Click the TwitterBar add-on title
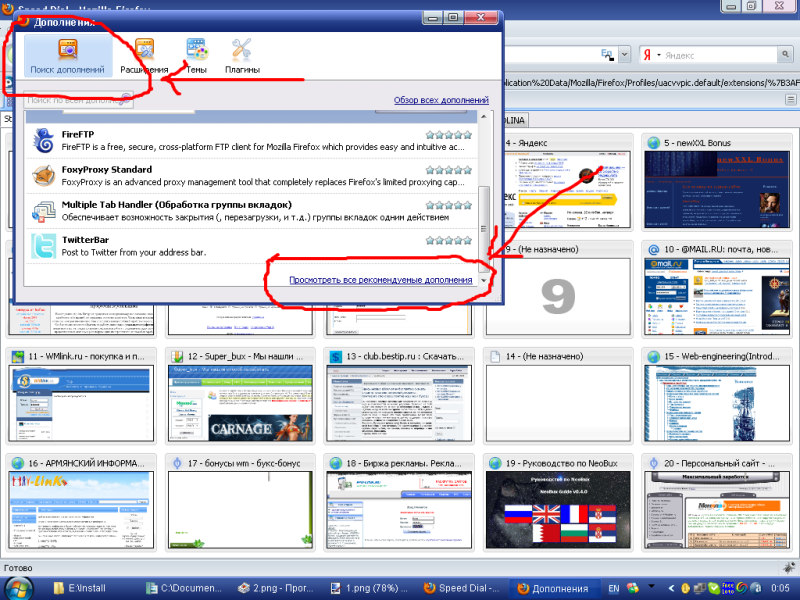Viewport: 800px width, 600px height. pyautogui.click(x=85, y=240)
